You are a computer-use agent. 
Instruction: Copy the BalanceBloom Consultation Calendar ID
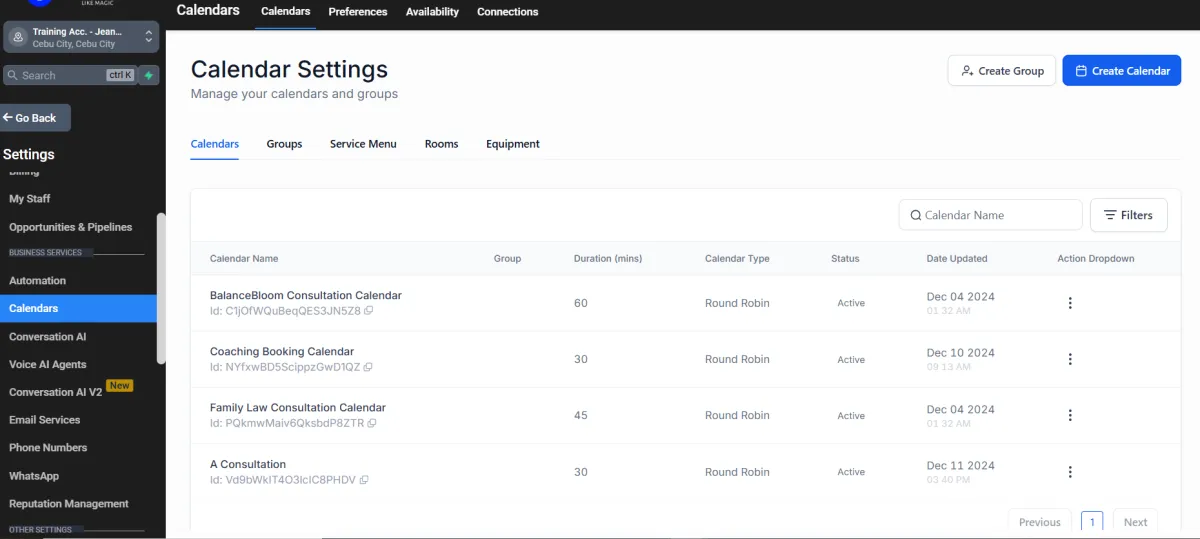pos(369,311)
